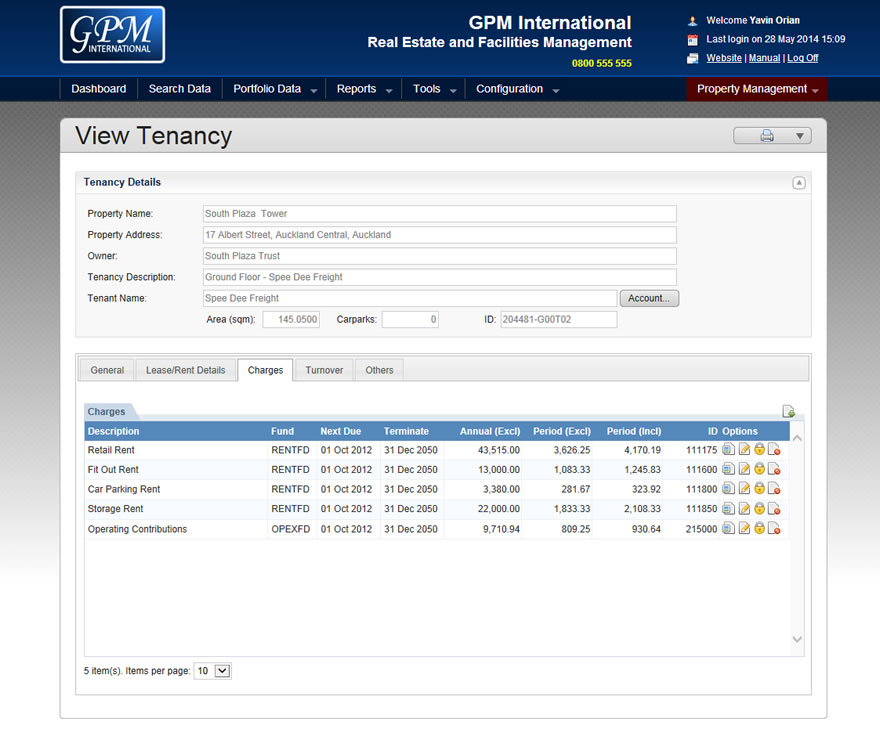Click the add new charge icon

[788, 411]
